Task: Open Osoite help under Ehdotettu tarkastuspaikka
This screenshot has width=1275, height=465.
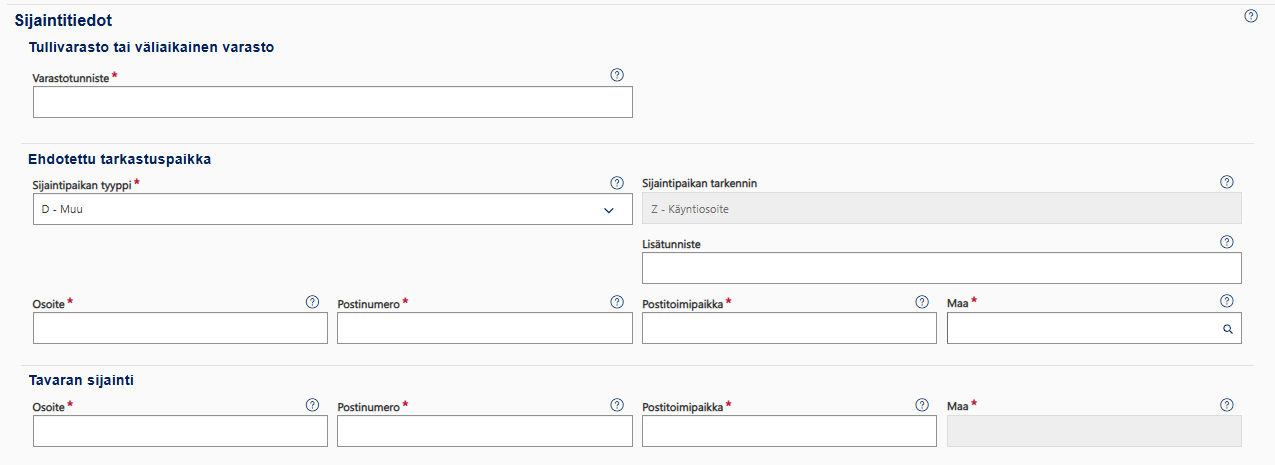Action: [x=312, y=301]
